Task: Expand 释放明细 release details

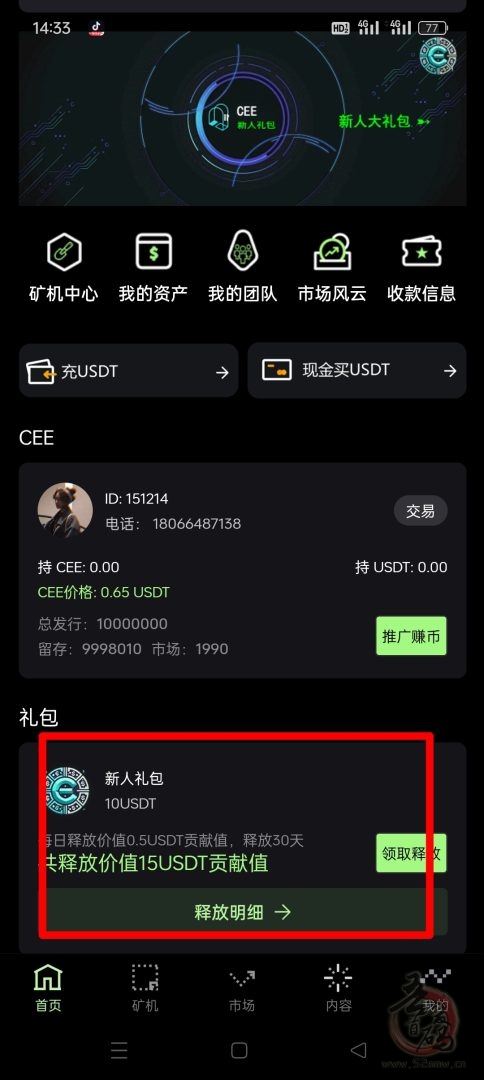Action: click(242, 912)
